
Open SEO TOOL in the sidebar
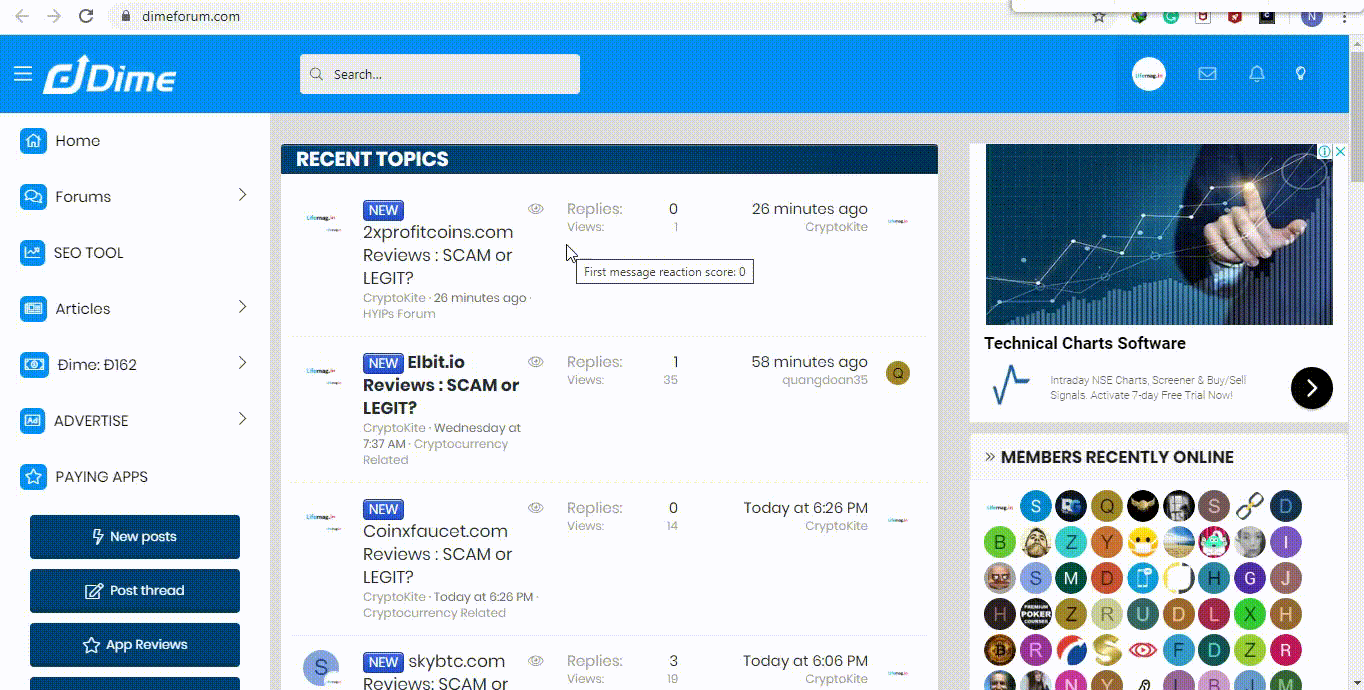click(89, 253)
